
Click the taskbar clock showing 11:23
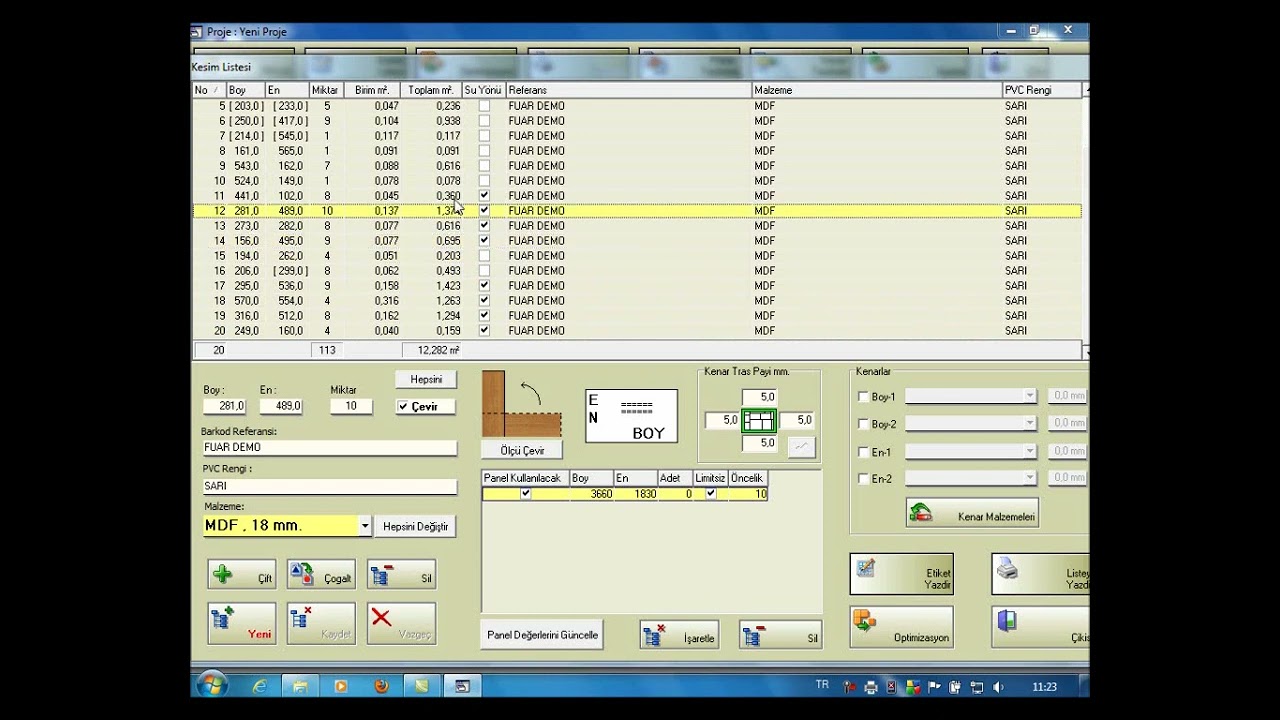pos(1044,687)
